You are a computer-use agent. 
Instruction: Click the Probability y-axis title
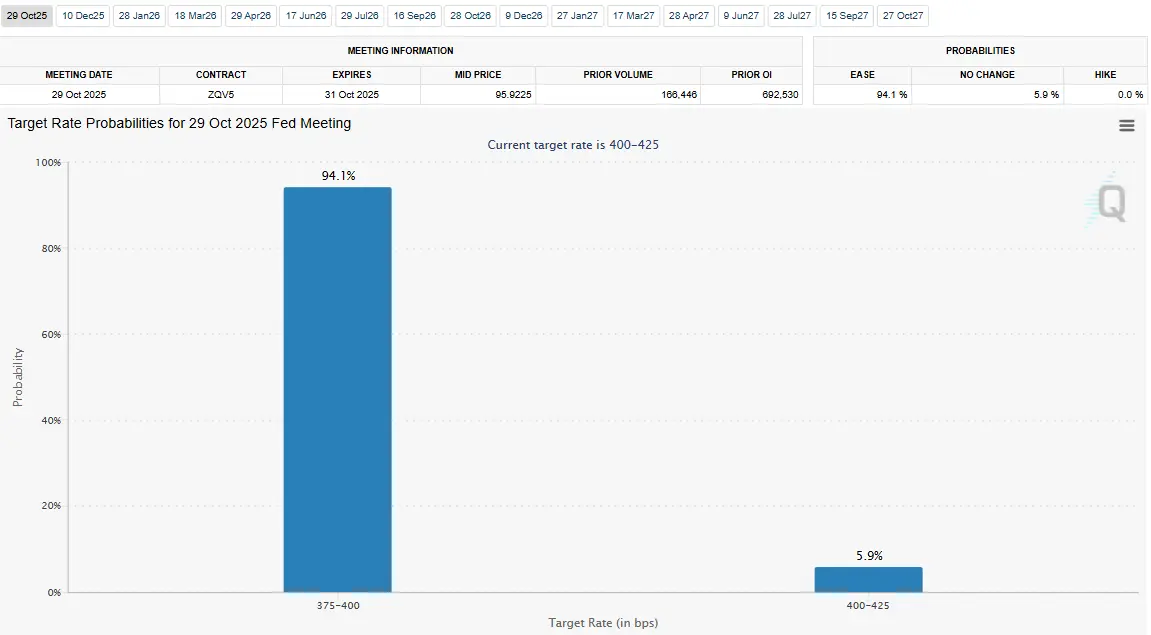pos(18,377)
